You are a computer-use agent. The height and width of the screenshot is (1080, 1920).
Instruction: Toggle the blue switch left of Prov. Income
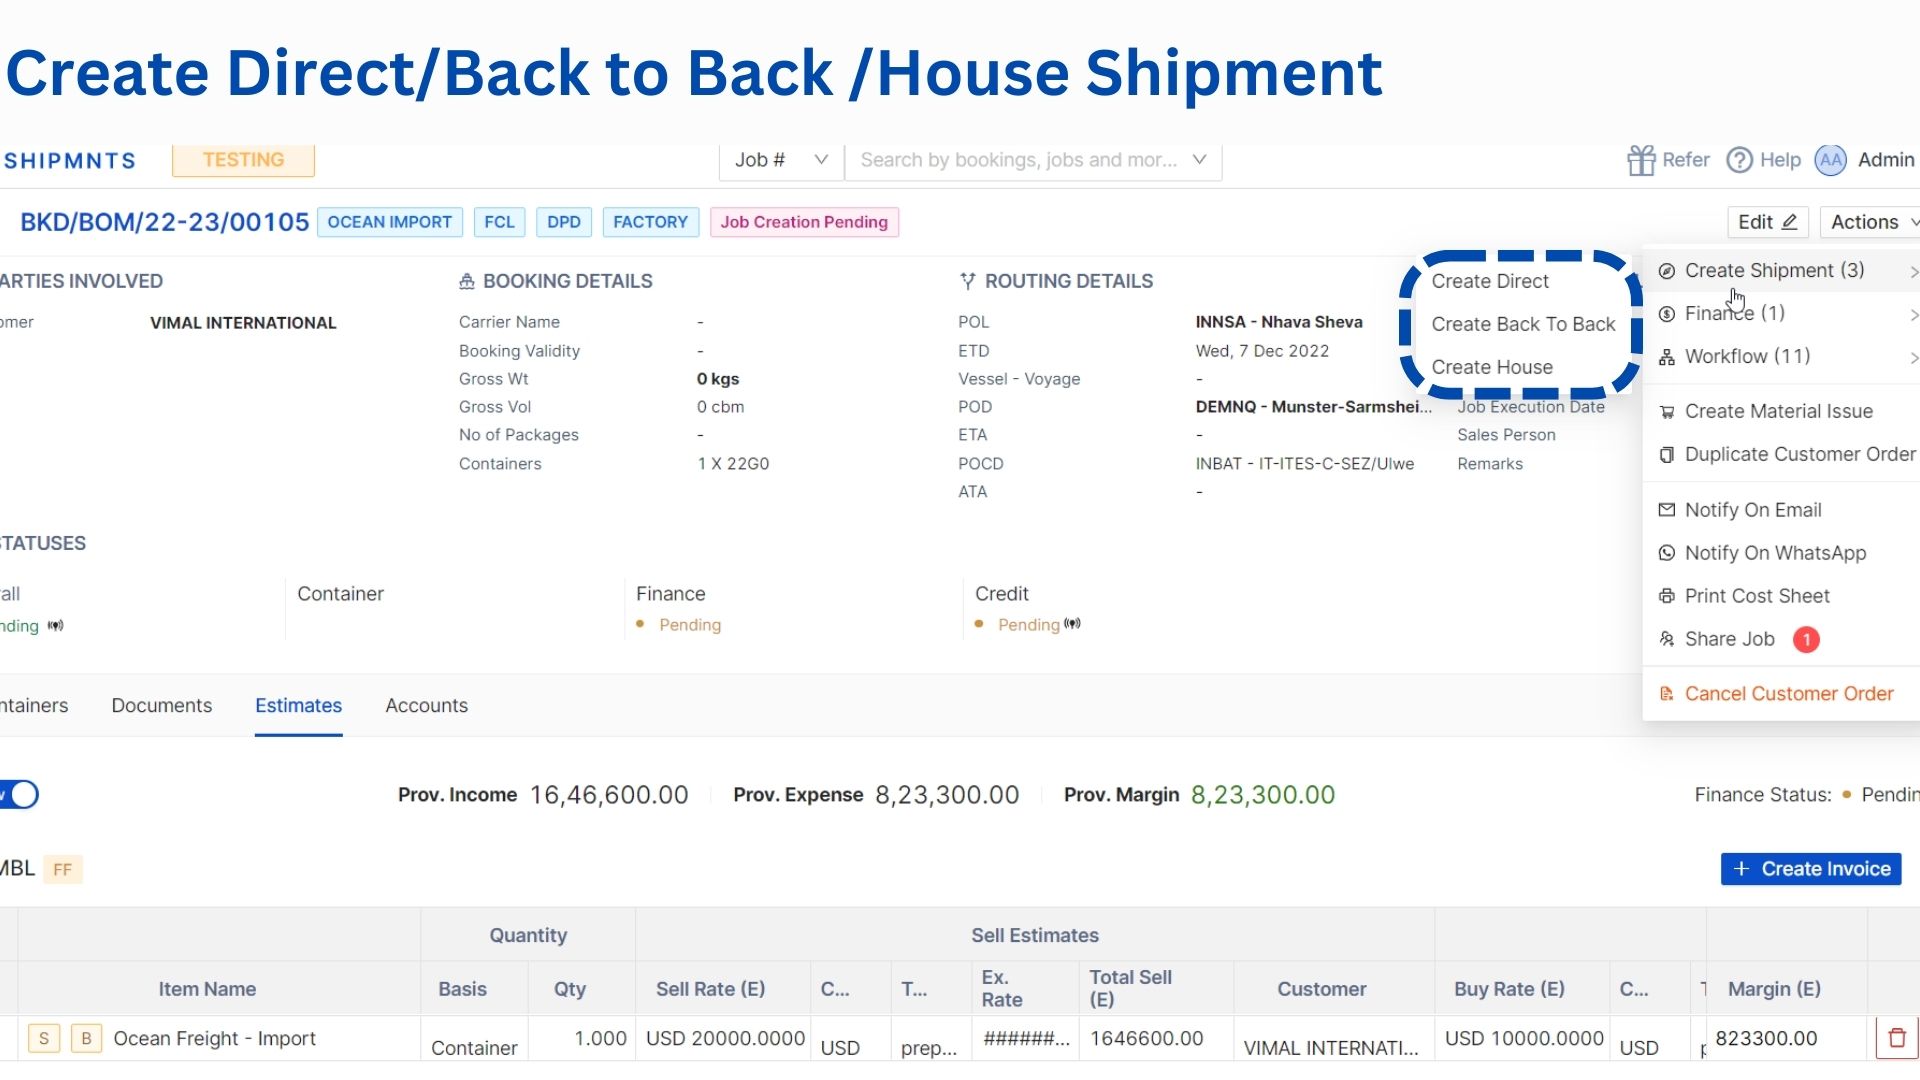click(18, 795)
